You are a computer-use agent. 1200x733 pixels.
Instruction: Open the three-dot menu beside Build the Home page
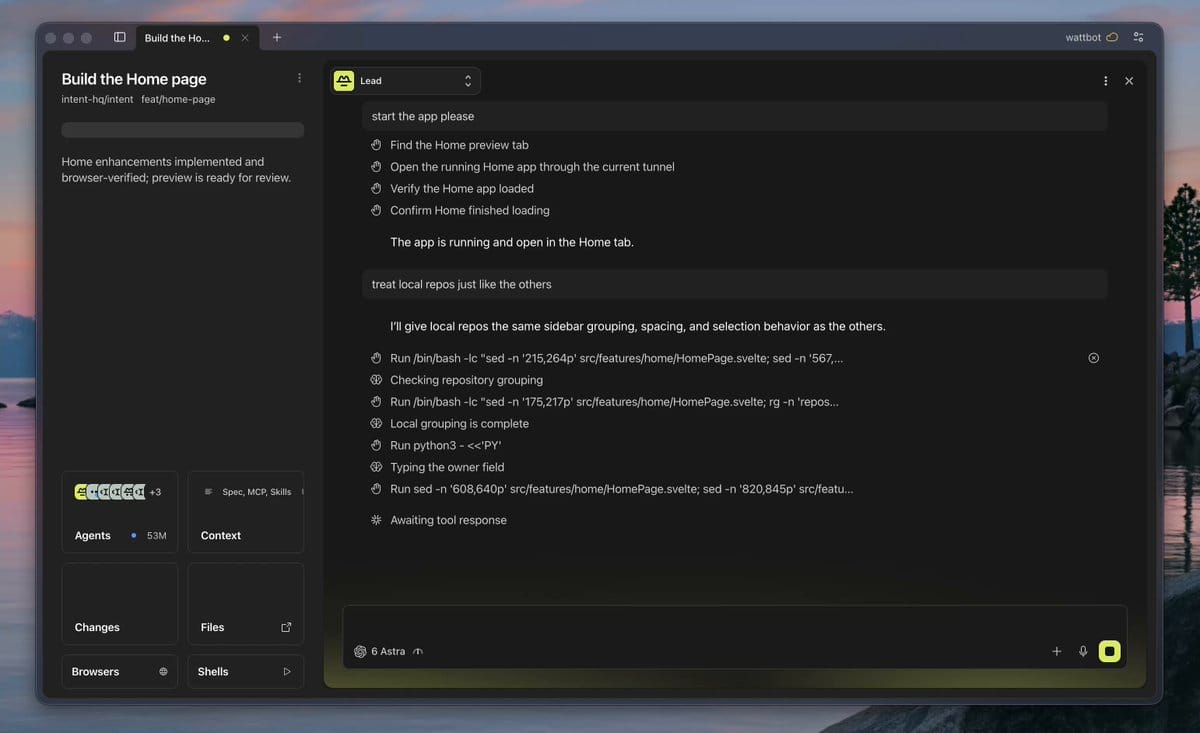tap(299, 78)
